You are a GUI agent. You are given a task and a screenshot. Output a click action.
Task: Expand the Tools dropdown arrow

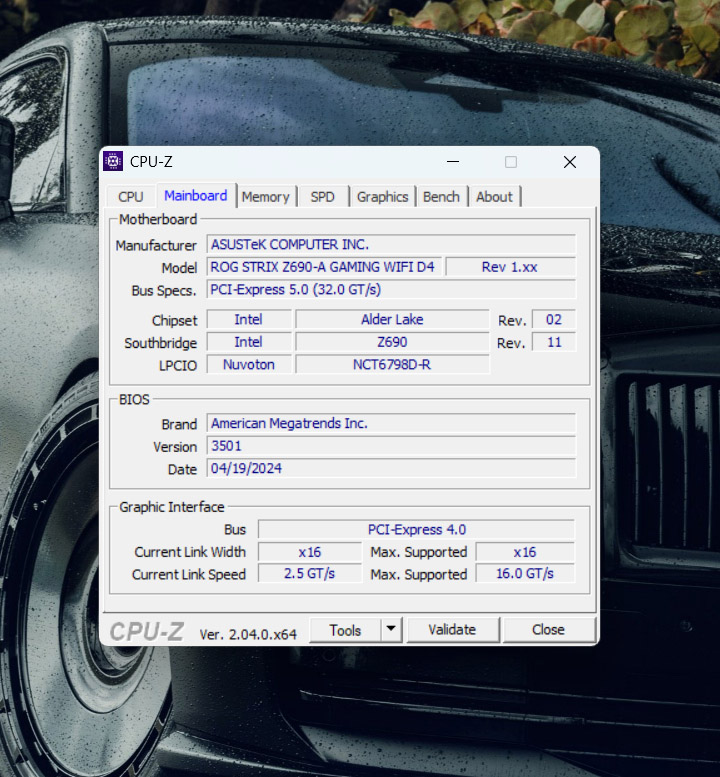click(391, 629)
